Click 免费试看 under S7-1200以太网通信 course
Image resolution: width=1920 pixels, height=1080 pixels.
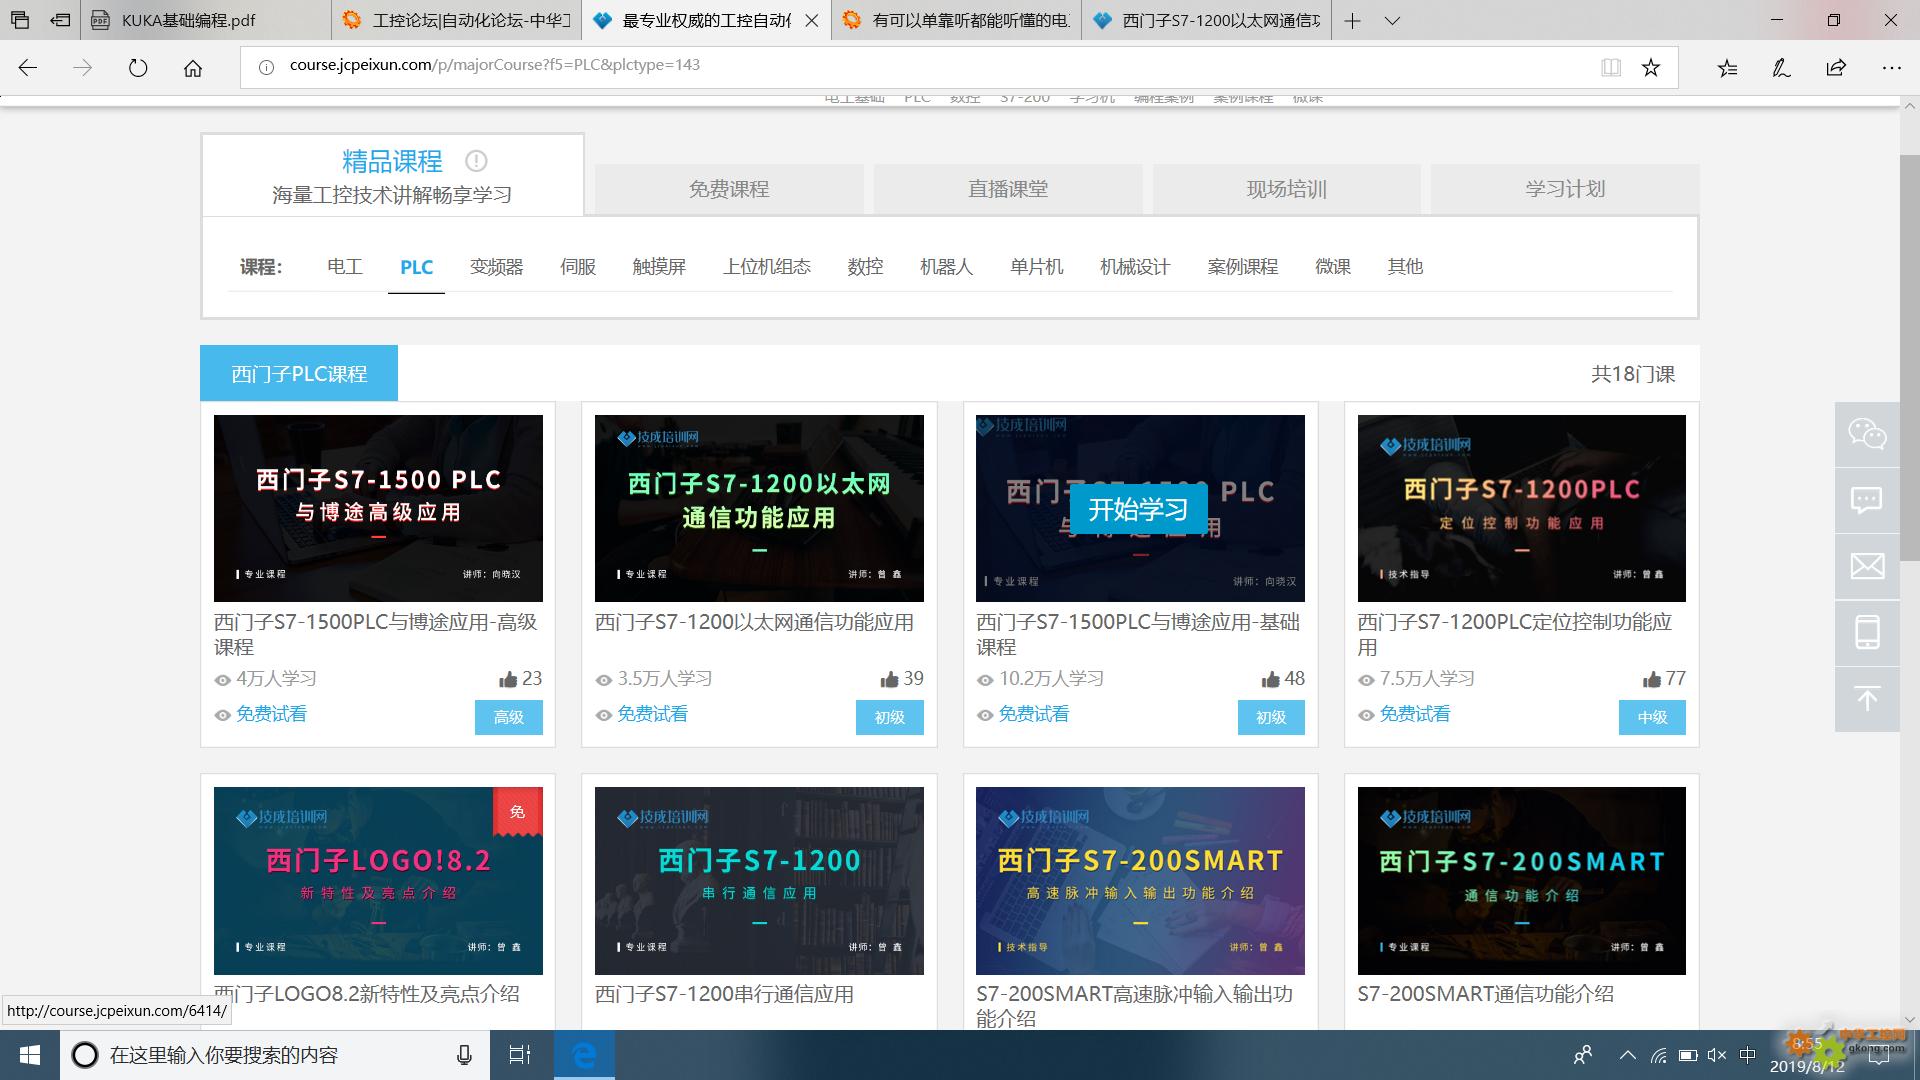[652, 714]
